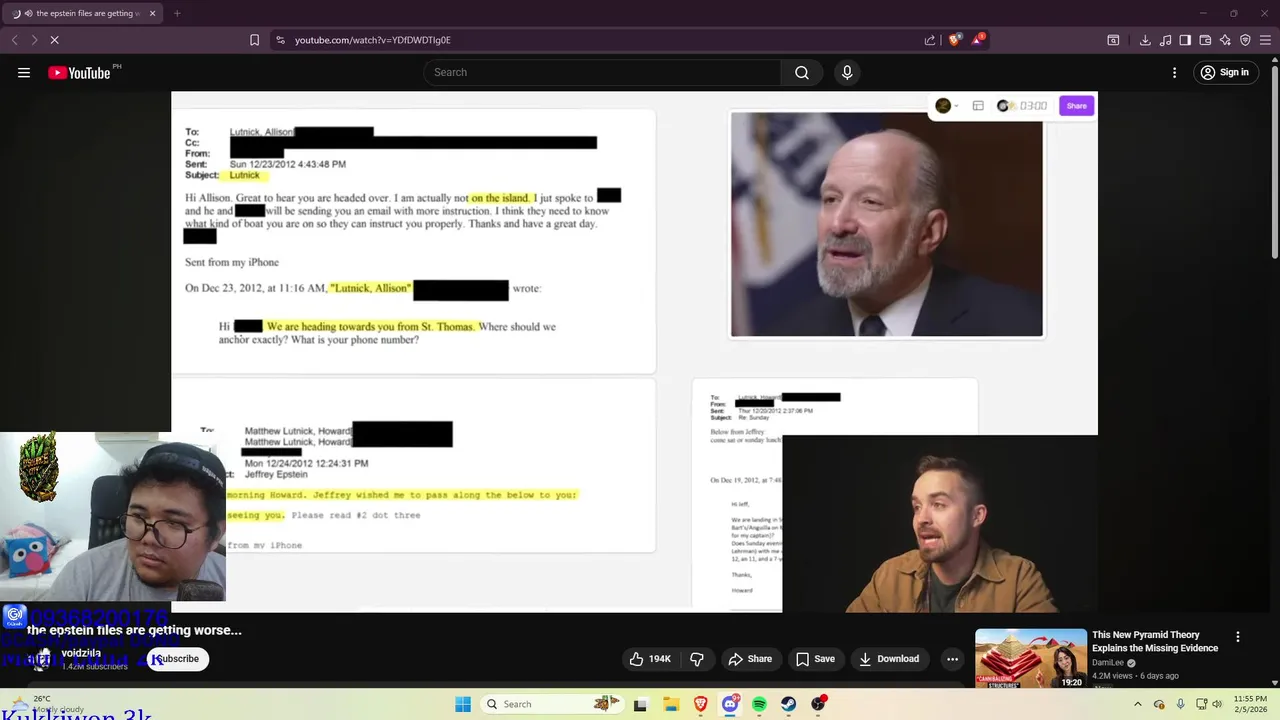The image size is (1280, 720).
Task: Open the New Pyramid Theory video thumbnail
Action: (x=1031, y=658)
